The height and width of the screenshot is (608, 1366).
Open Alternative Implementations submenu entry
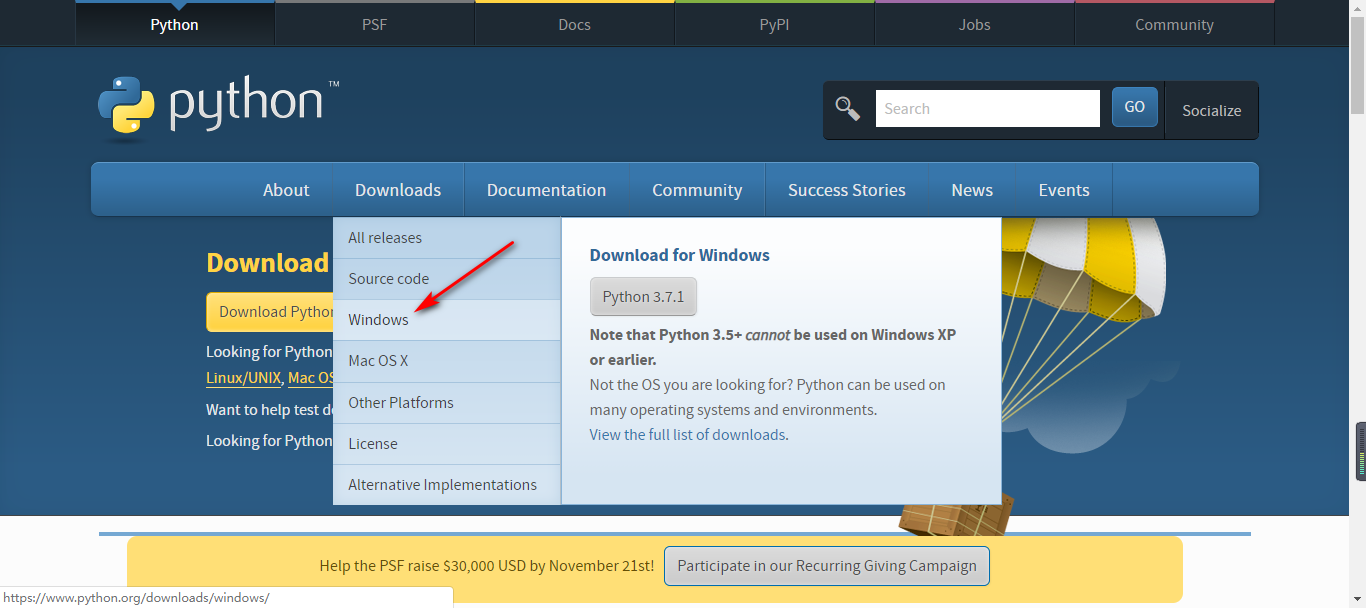tap(447, 485)
